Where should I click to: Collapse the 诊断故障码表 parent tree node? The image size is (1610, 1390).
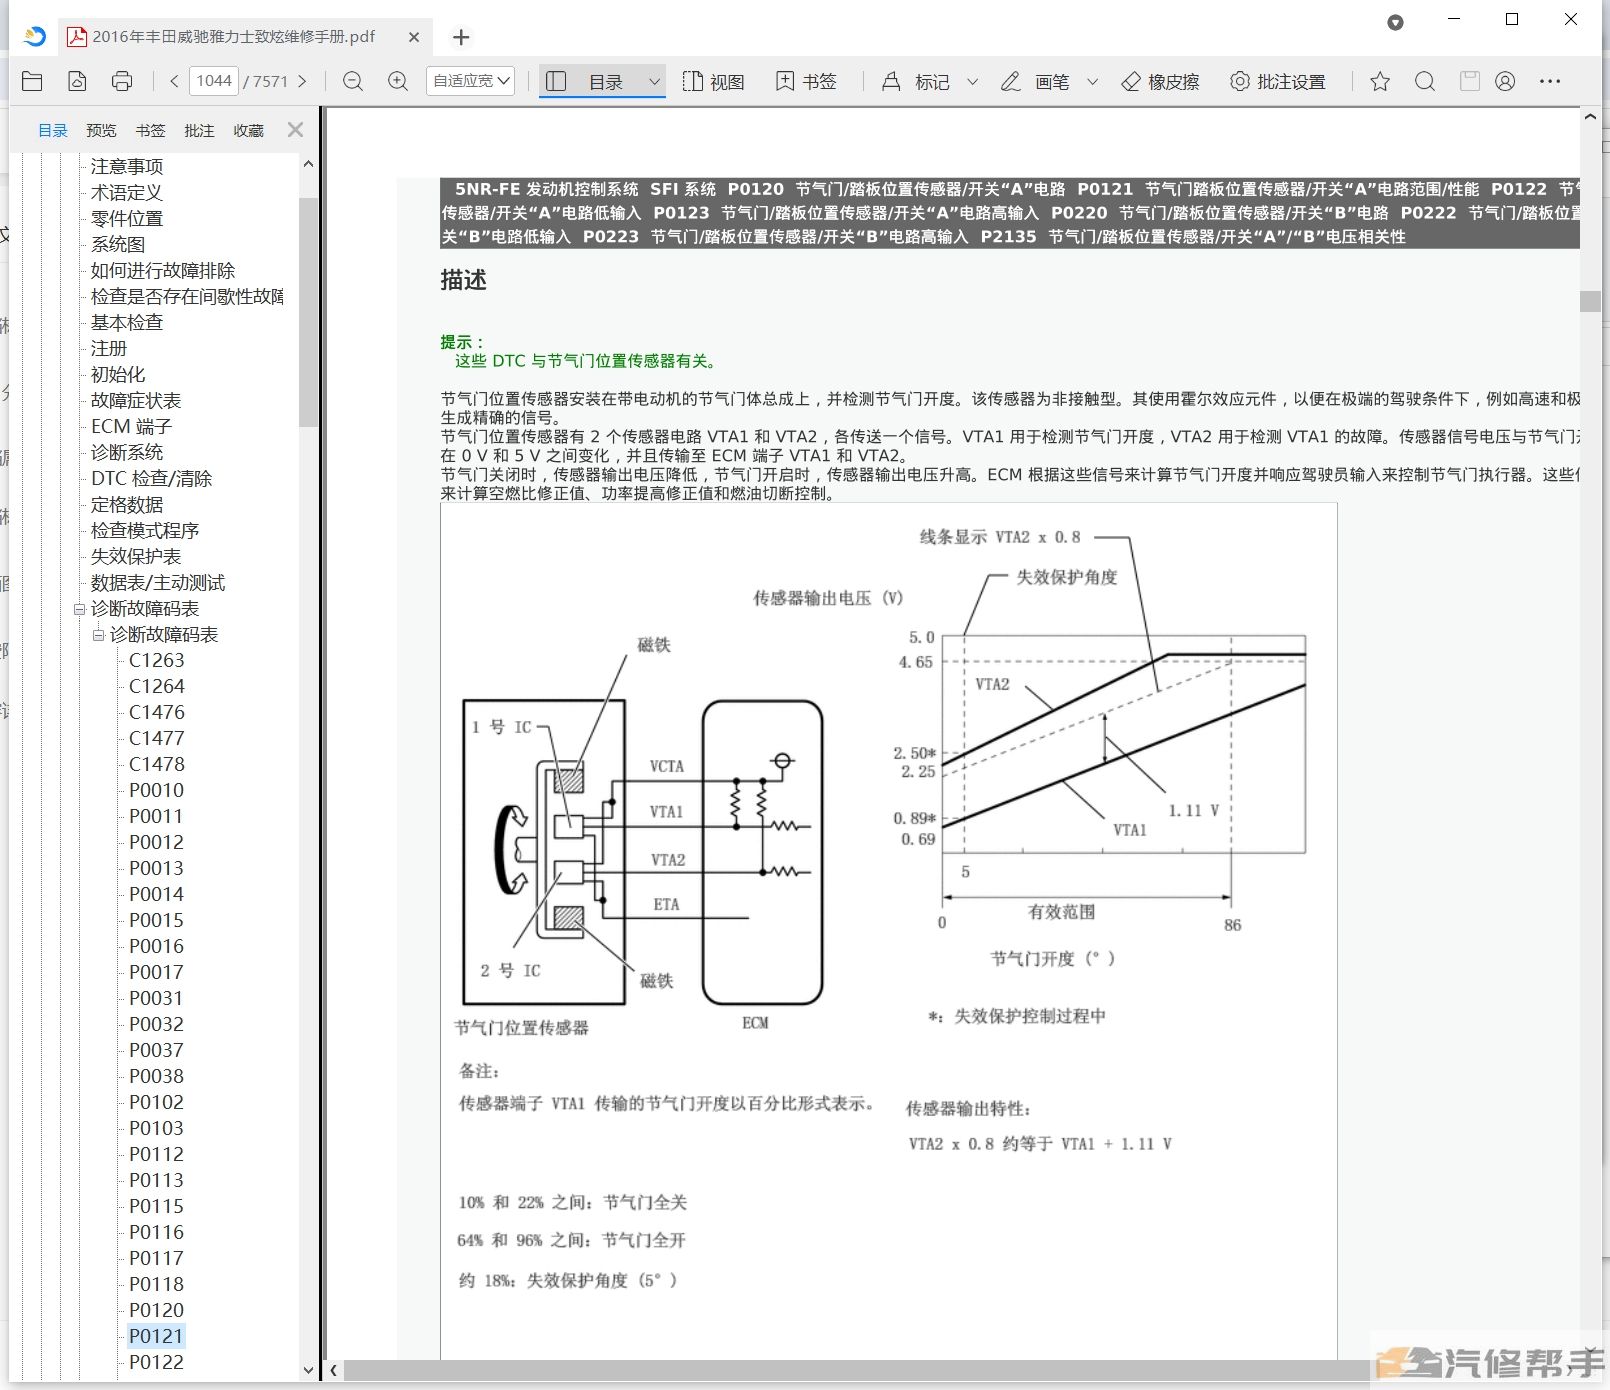point(80,609)
